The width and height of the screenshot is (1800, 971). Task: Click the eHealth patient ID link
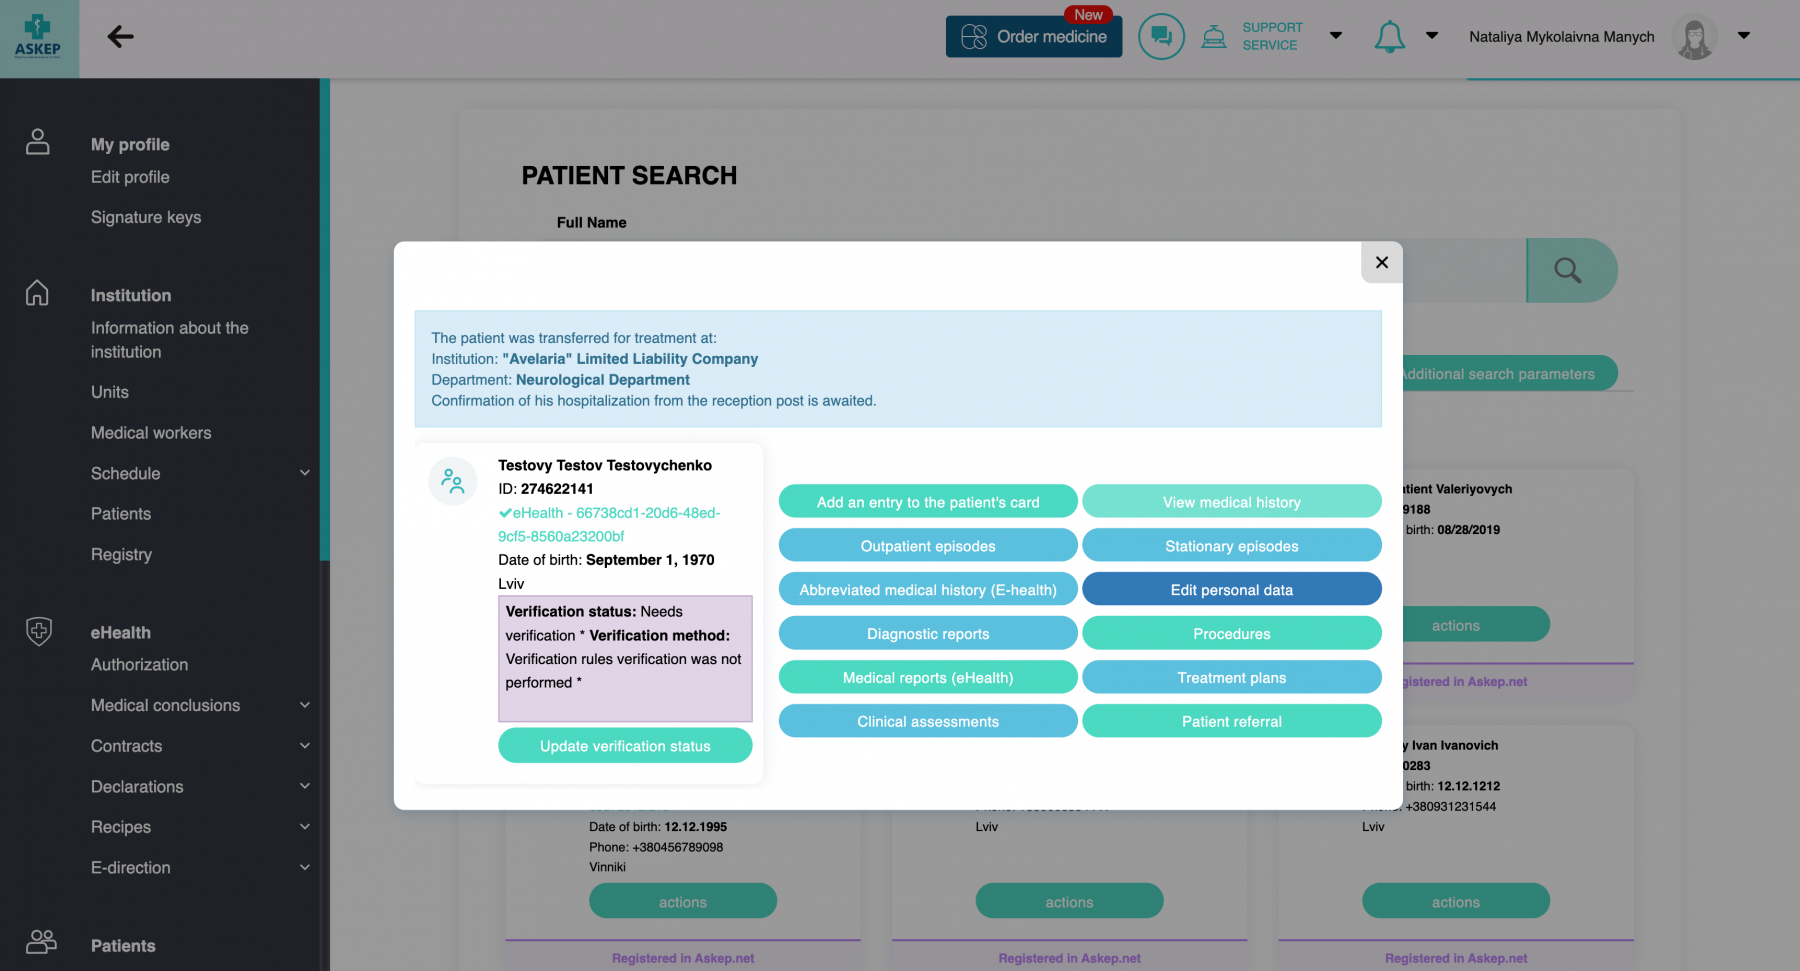pyautogui.click(x=609, y=524)
